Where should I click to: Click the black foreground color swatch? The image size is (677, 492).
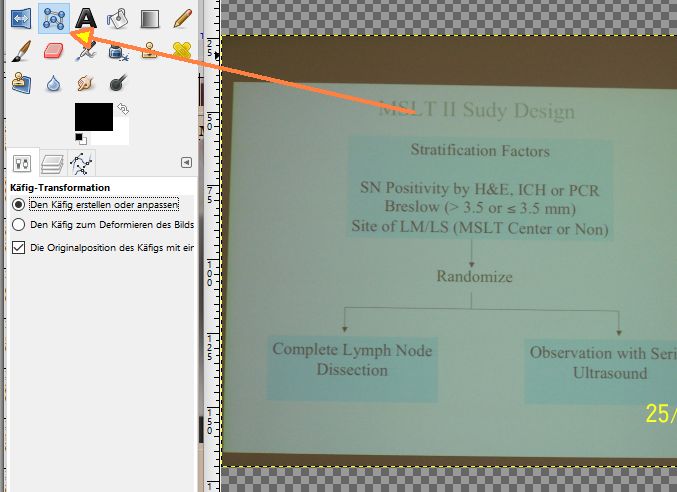[x=94, y=118]
